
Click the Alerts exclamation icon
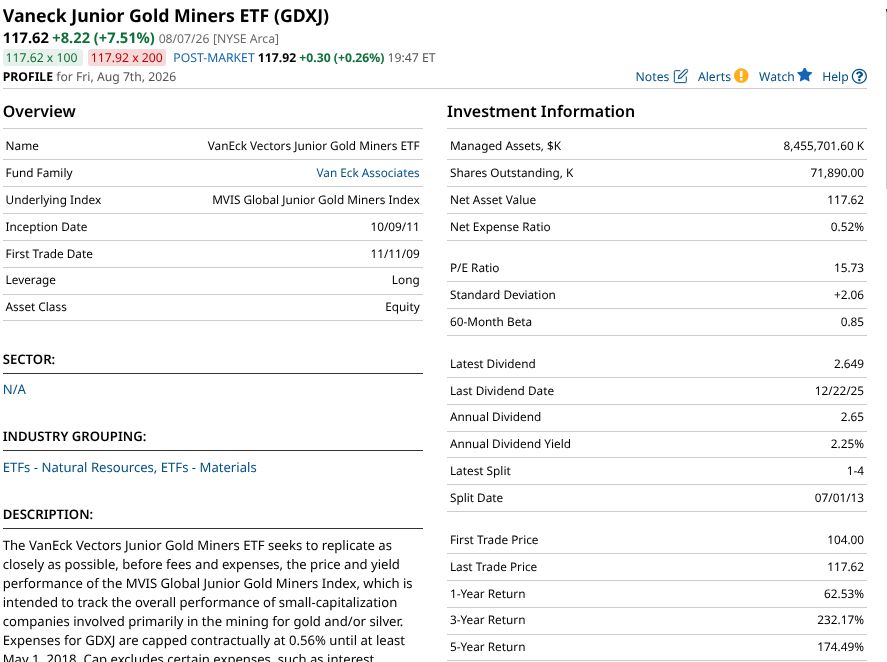click(x=741, y=76)
